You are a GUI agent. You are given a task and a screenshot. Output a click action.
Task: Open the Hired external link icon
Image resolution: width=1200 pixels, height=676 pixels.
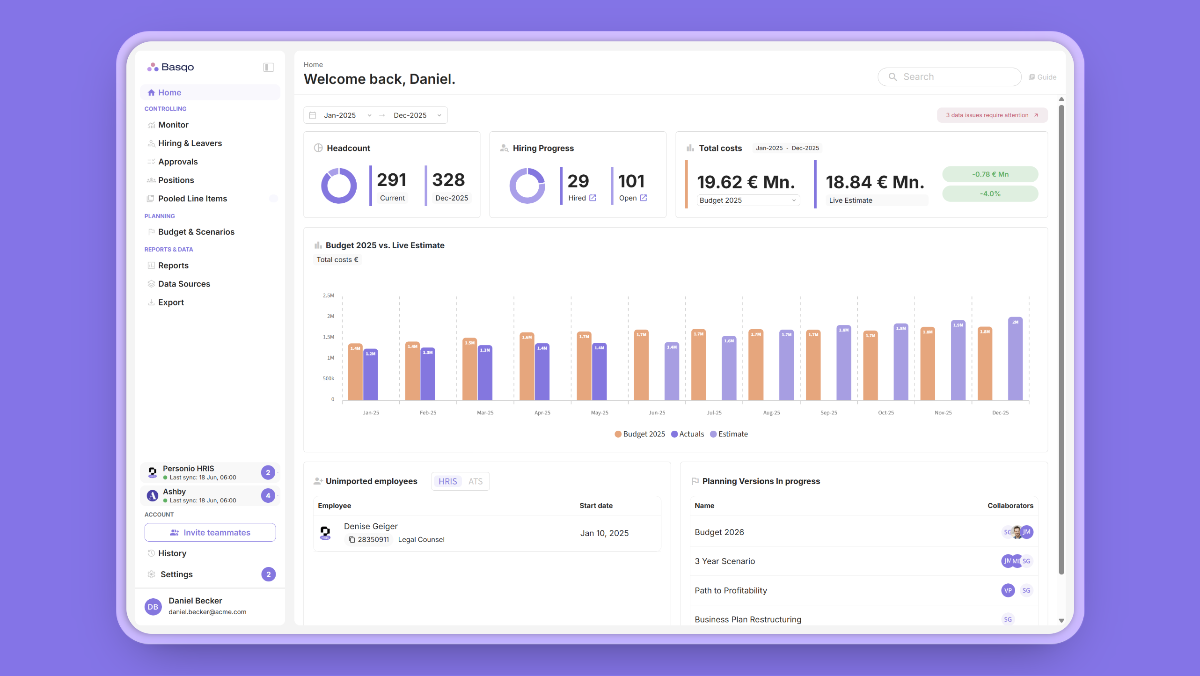click(x=593, y=198)
